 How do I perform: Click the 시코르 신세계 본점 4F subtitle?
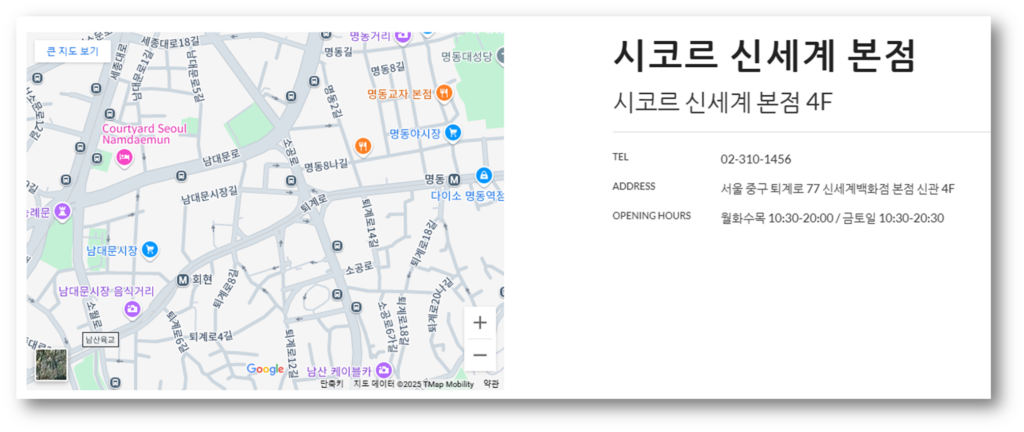pyautogui.click(x=723, y=102)
